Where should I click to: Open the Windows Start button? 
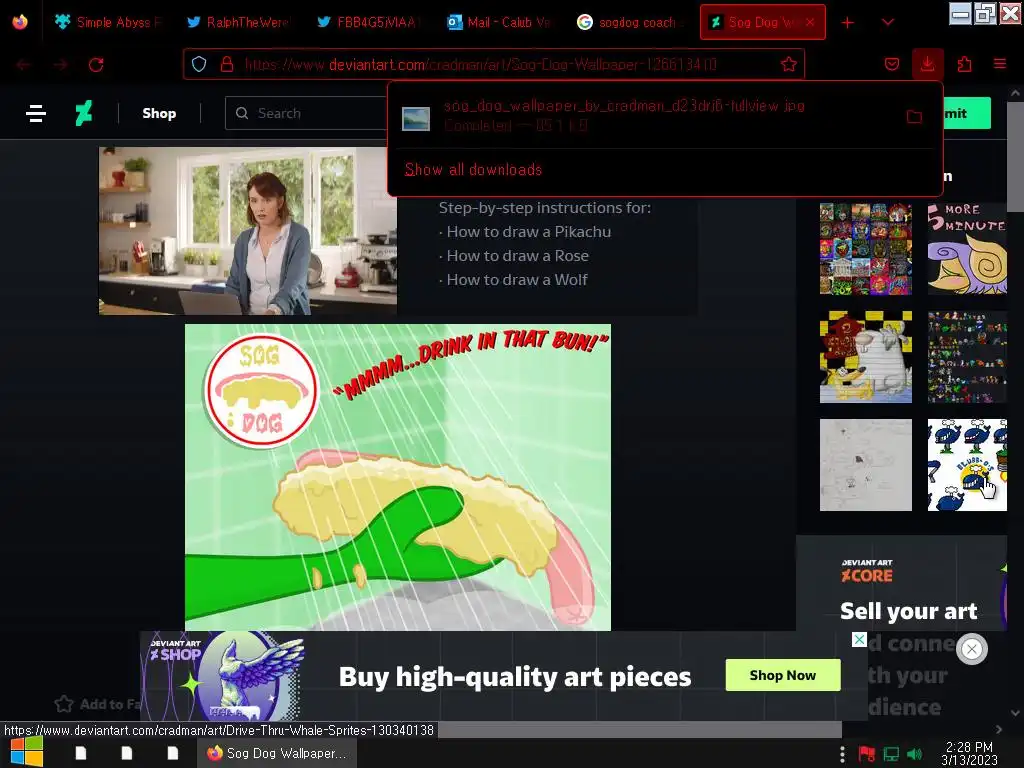tap(27, 752)
